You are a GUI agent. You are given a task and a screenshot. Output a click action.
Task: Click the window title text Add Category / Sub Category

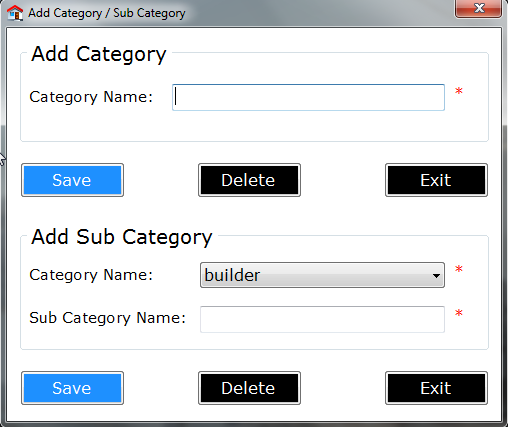click(107, 13)
